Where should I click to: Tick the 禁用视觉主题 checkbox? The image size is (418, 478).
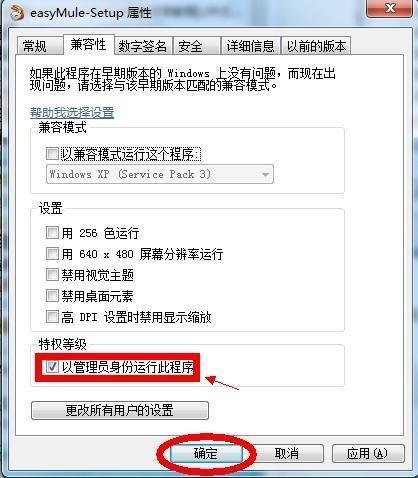coord(52,275)
